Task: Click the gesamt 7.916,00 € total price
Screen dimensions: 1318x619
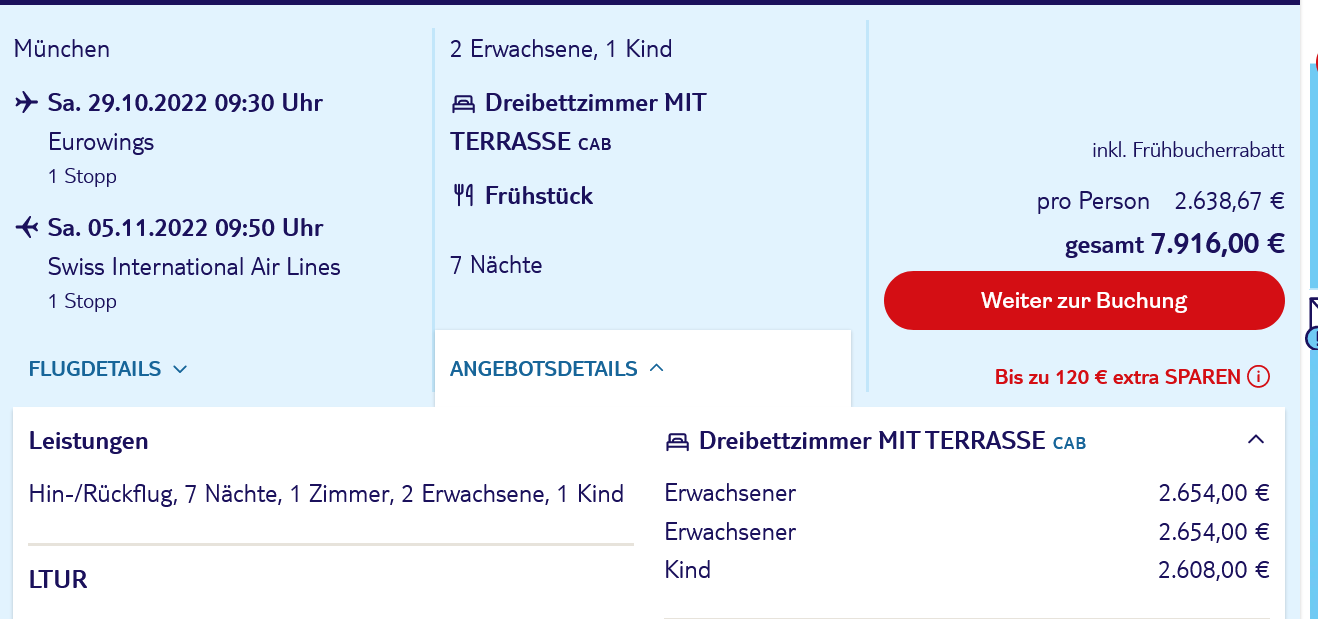Action: [x=1175, y=243]
